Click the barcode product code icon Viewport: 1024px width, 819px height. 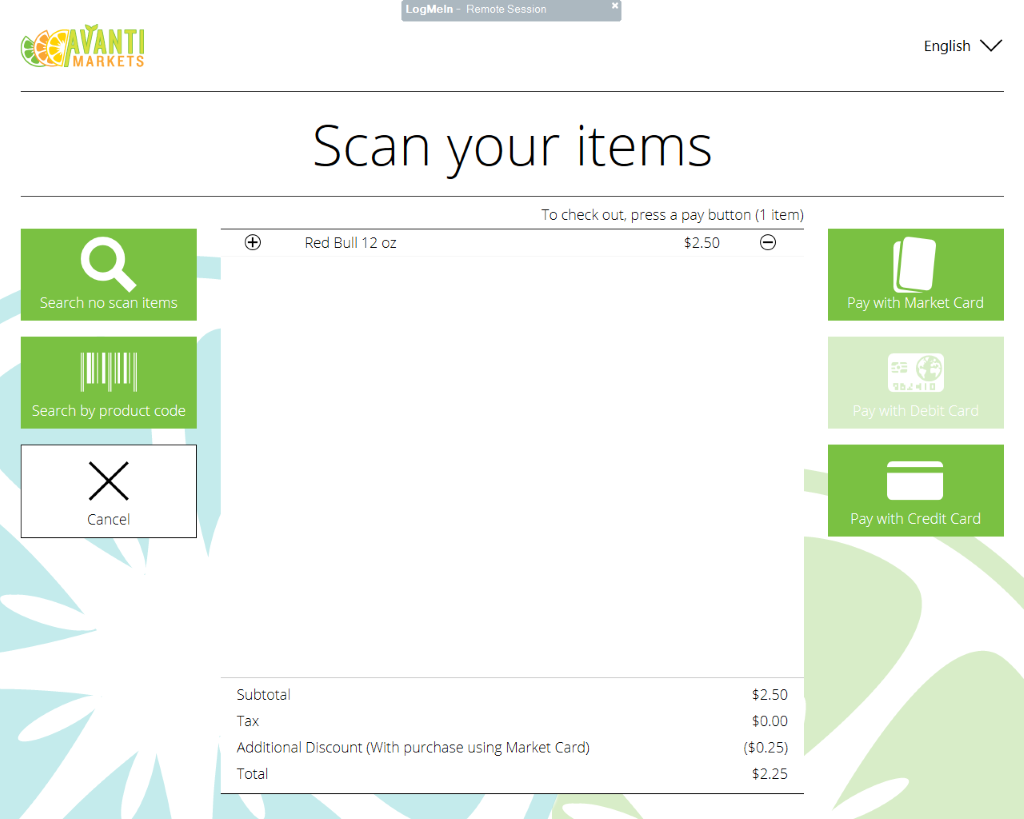[108, 371]
